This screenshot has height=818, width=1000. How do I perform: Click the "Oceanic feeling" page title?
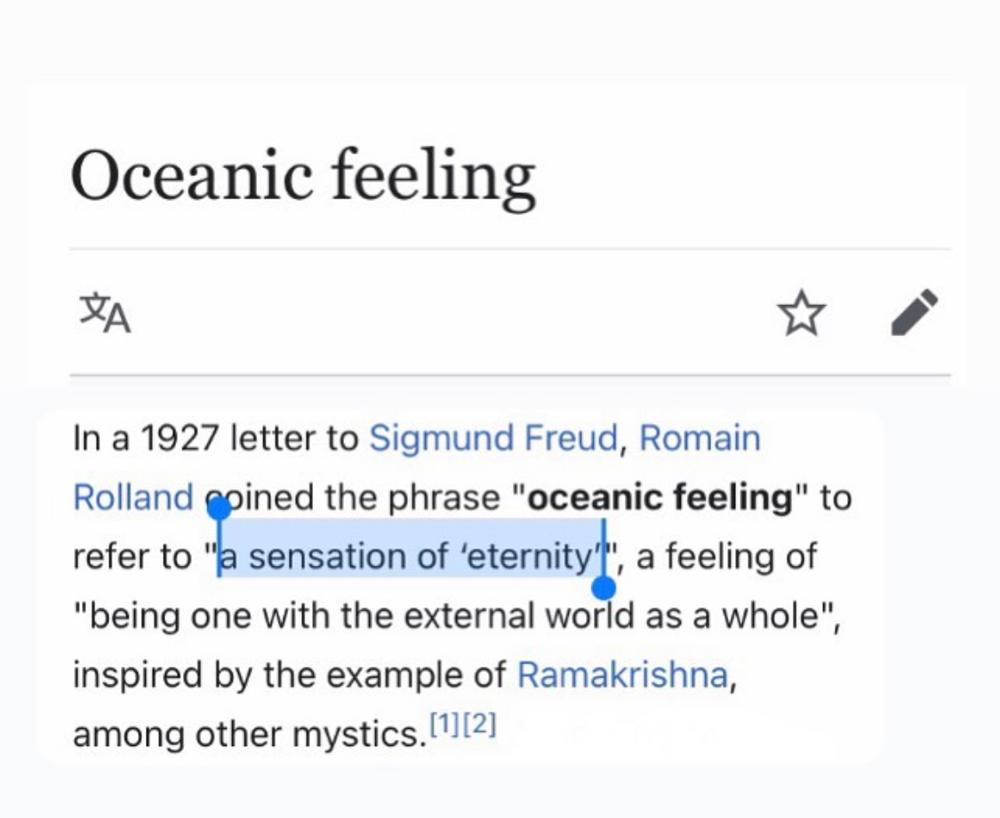click(x=303, y=177)
